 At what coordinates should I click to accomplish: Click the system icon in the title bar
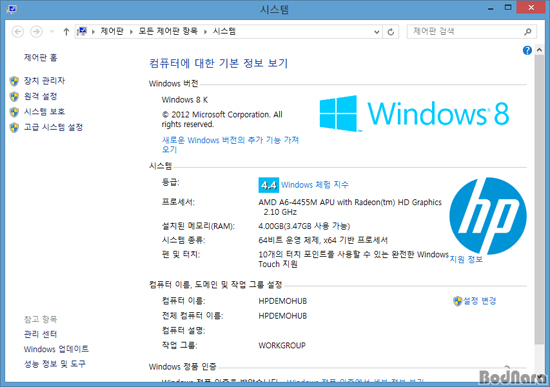pyautogui.click(x=12, y=9)
